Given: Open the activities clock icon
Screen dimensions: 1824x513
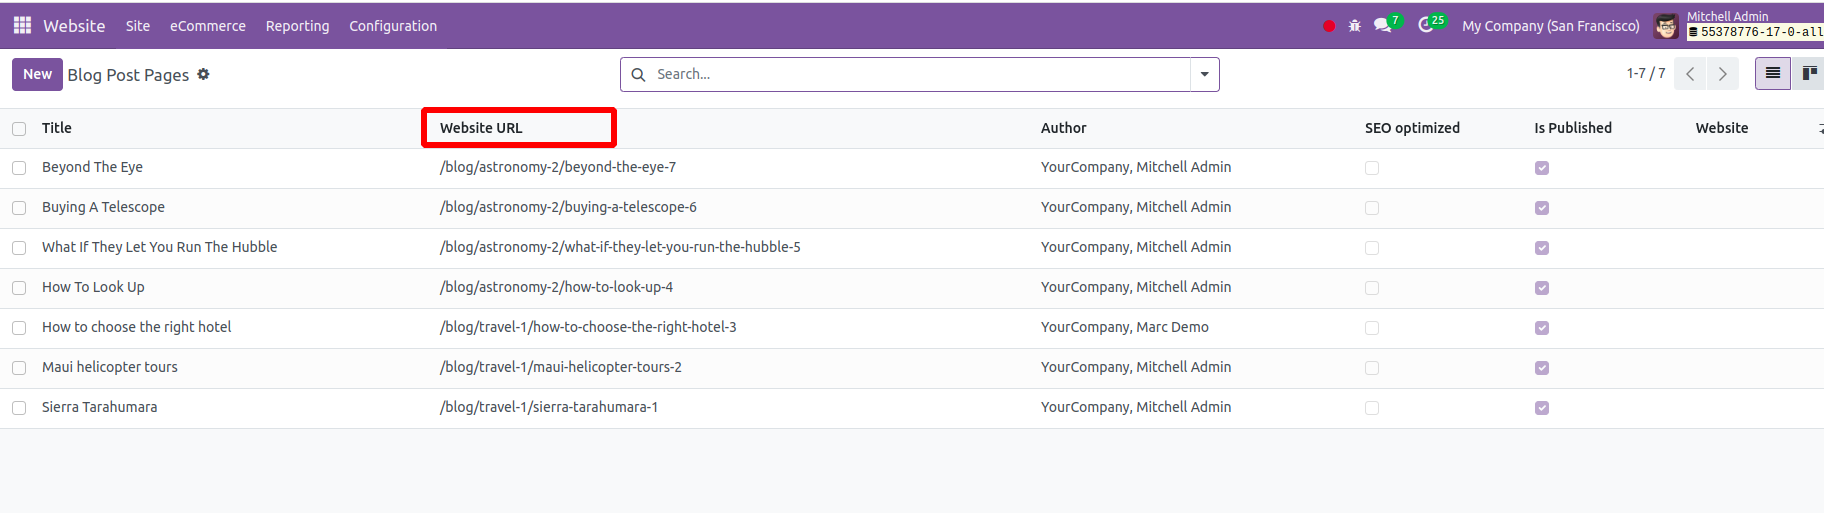Looking at the screenshot, I should (1426, 25).
